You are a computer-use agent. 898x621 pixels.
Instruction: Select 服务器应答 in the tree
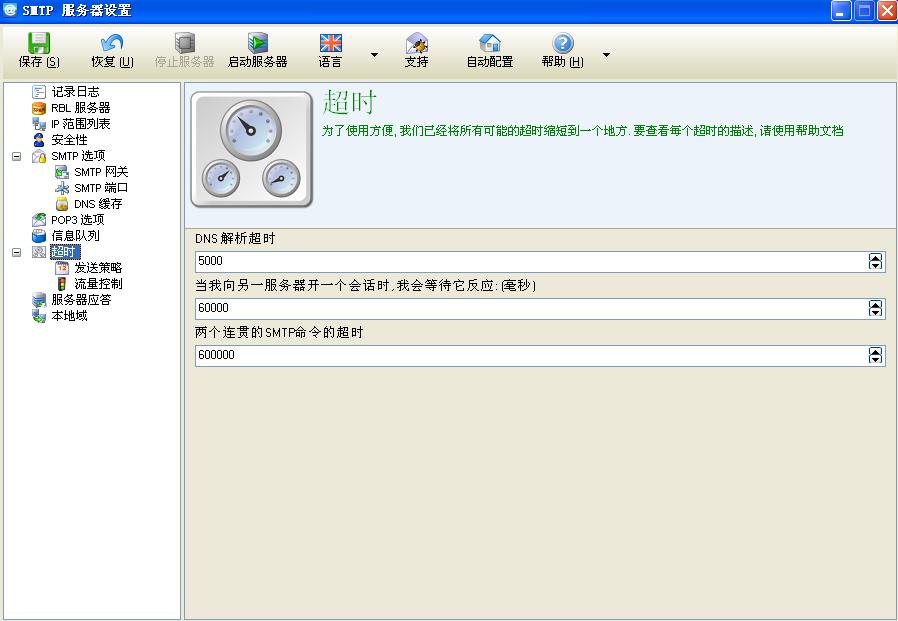81,300
